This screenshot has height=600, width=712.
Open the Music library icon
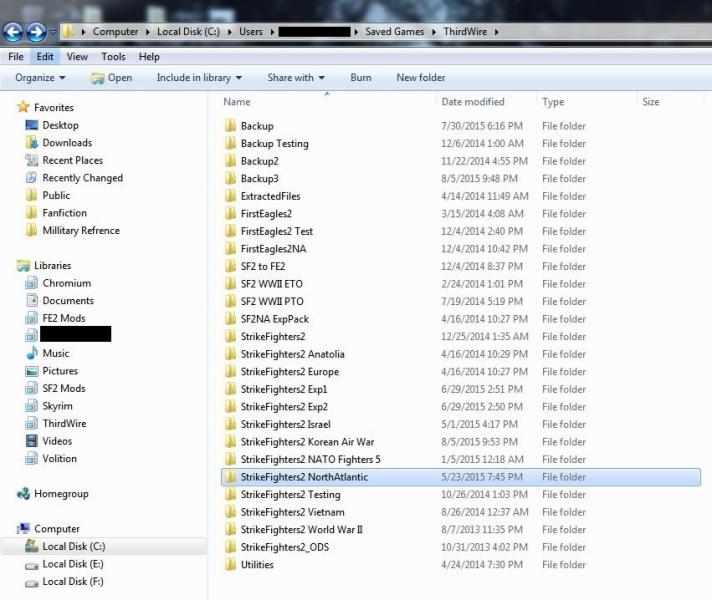[x=32, y=353]
